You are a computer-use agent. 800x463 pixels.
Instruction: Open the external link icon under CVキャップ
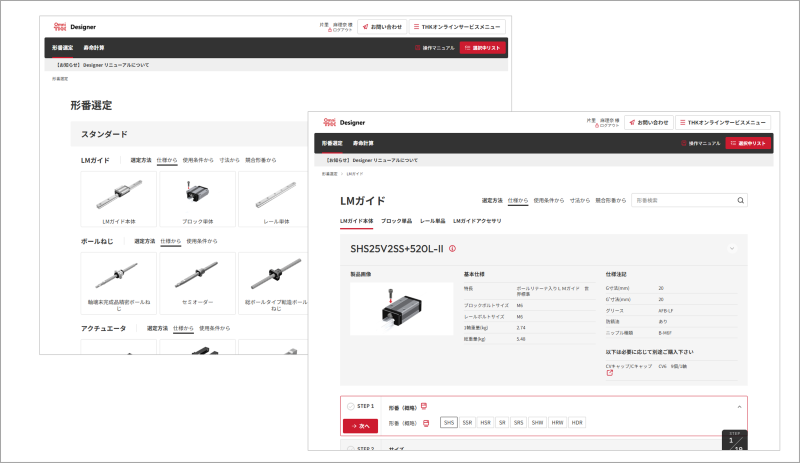point(610,373)
